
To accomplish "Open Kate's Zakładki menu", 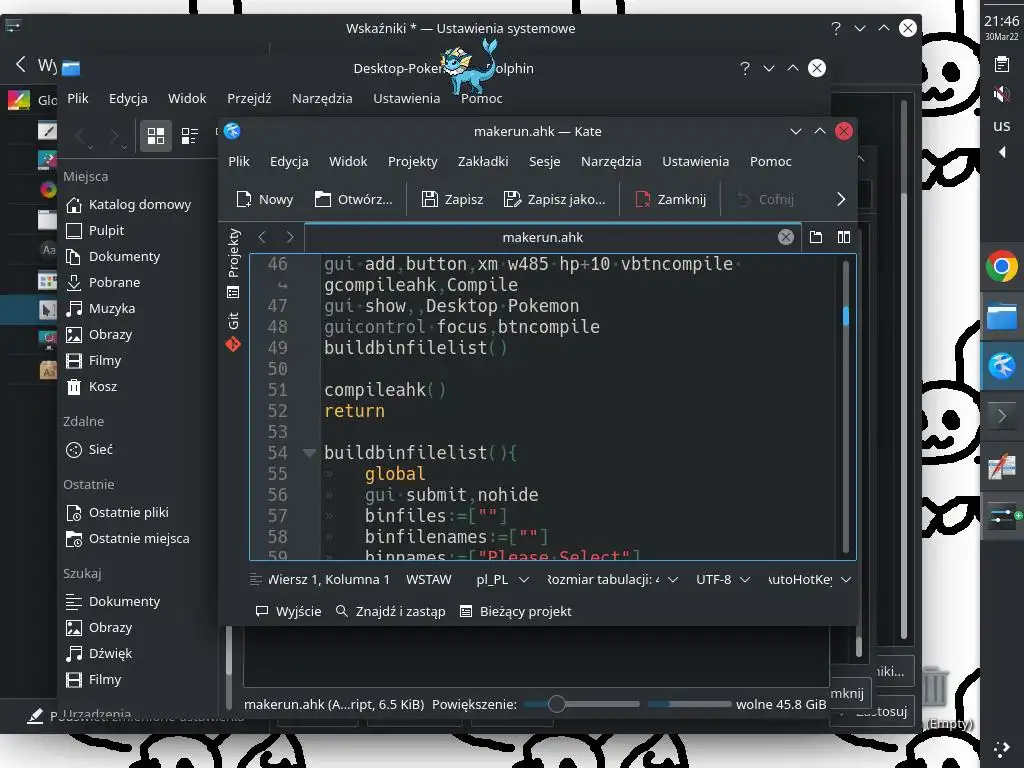I will pos(483,161).
